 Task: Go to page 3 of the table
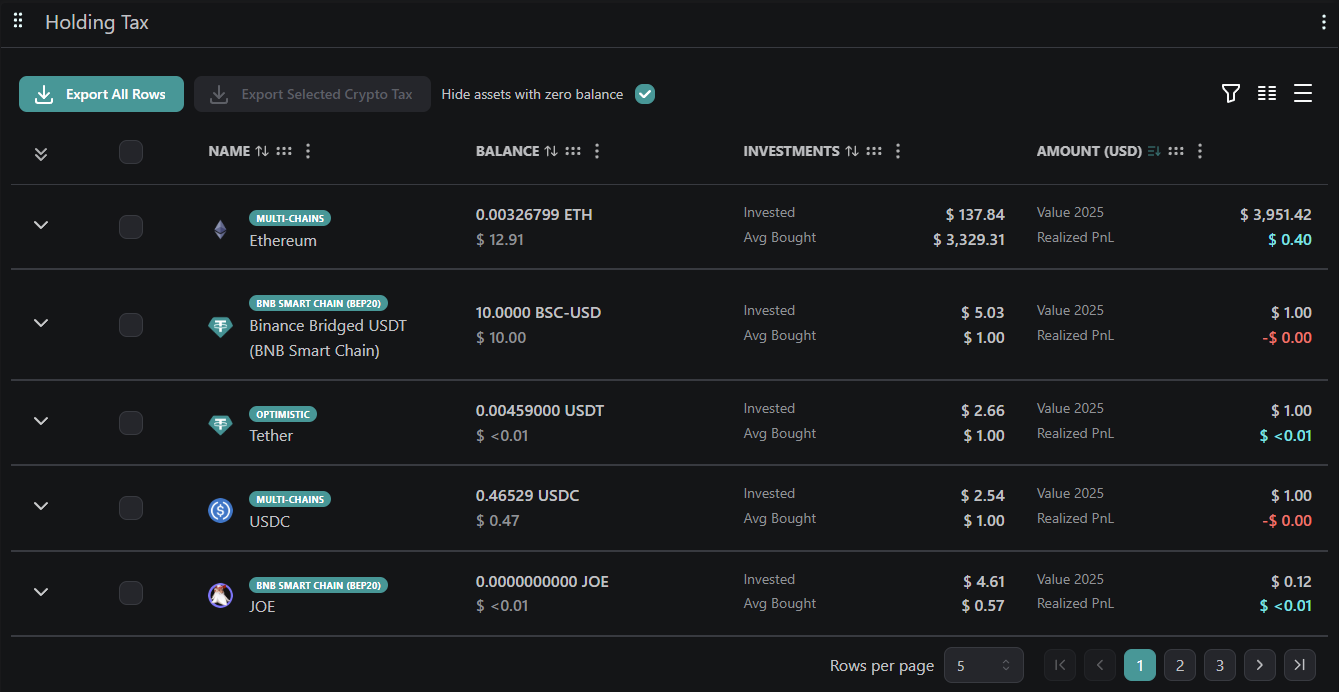[x=1219, y=665]
